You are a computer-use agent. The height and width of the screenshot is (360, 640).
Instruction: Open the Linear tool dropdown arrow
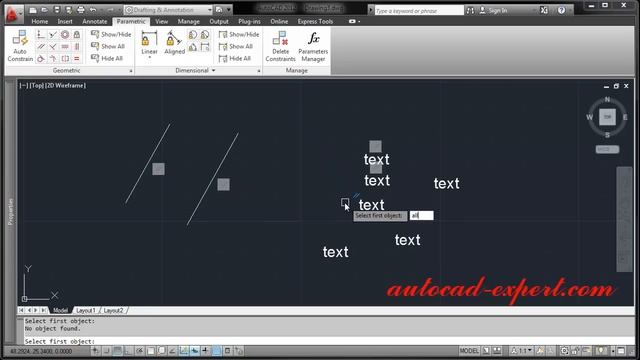click(x=149, y=58)
